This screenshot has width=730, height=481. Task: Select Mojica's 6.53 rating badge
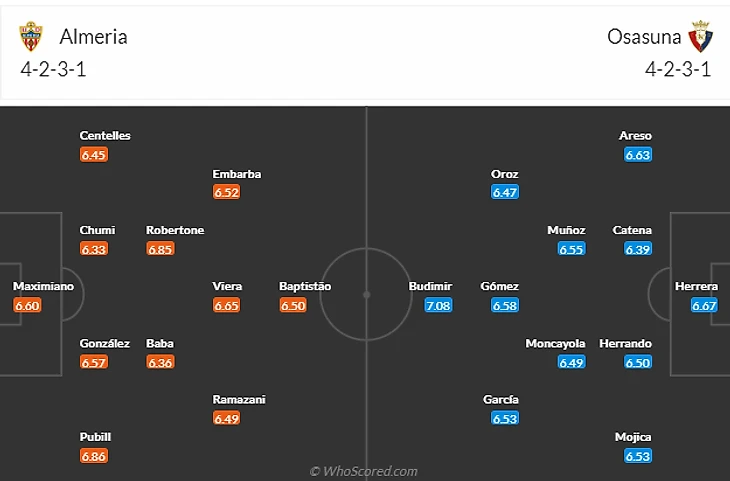[637, 456]
